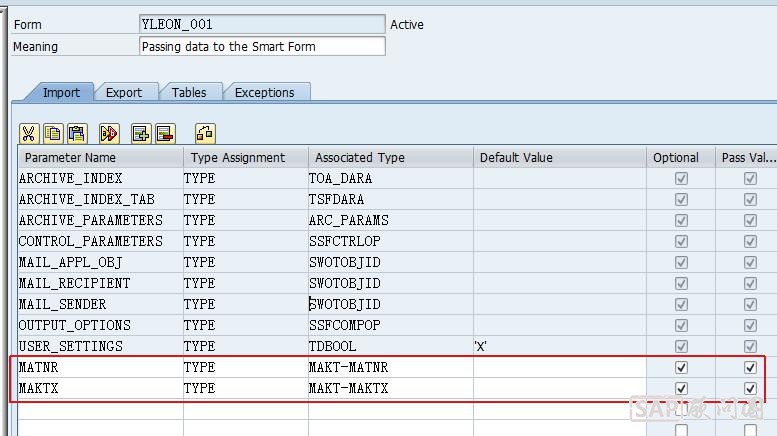Click associated type SSFCTRLOP

tap(345, 241)
